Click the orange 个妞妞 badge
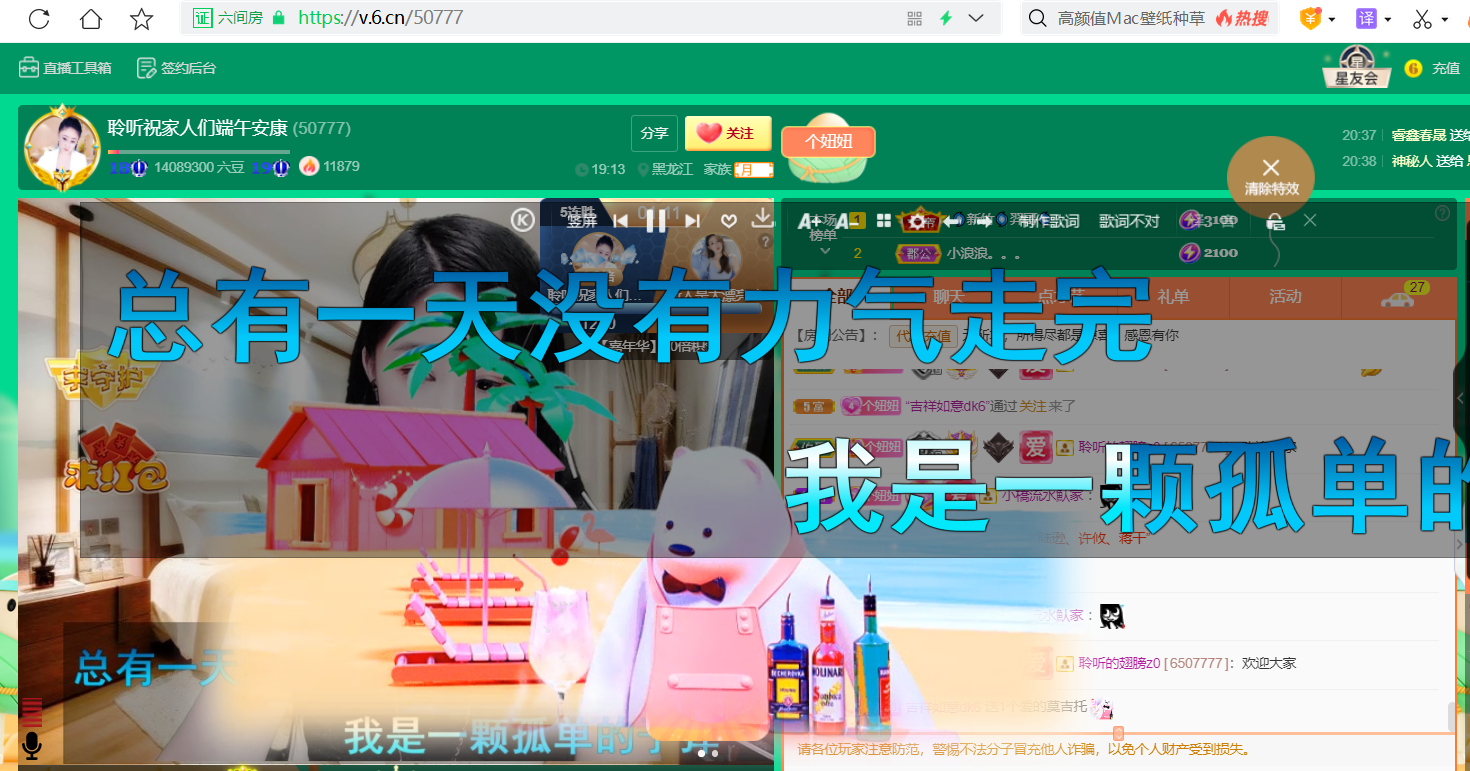Viewport: 1470px width, 771px height. point(828,141)
